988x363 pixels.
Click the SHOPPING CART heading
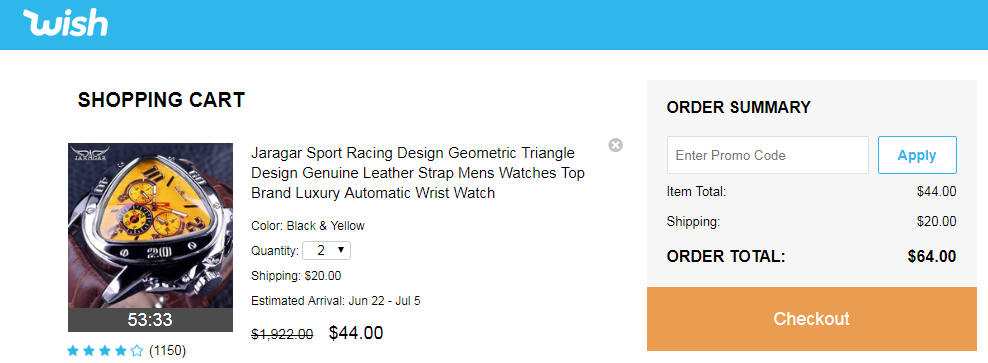pyautogui.click(x=161, y=100)
